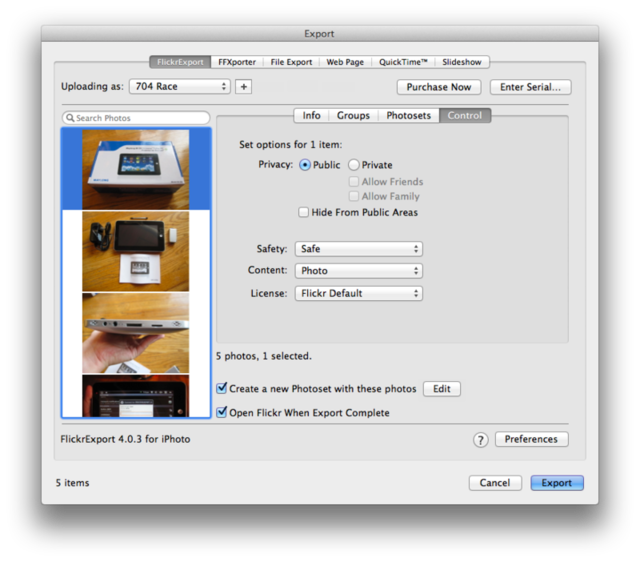Click the Search Photos field
Screen dimensions: 640x562
tap(136, 118)
